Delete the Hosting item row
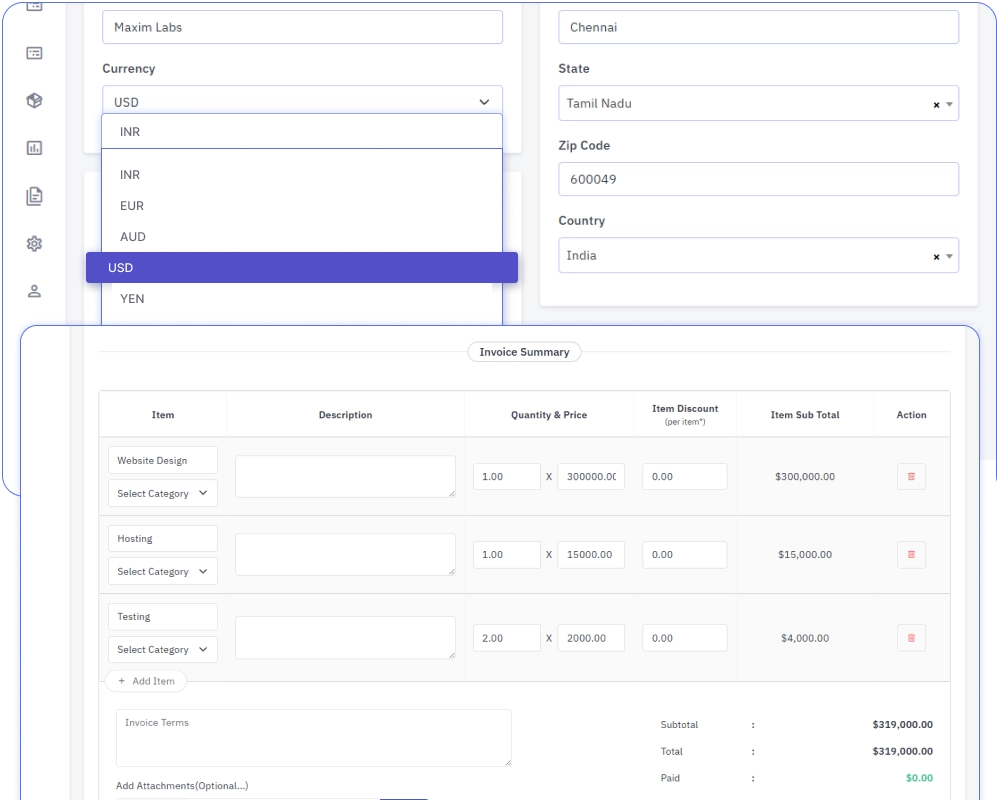 [911, 554]
